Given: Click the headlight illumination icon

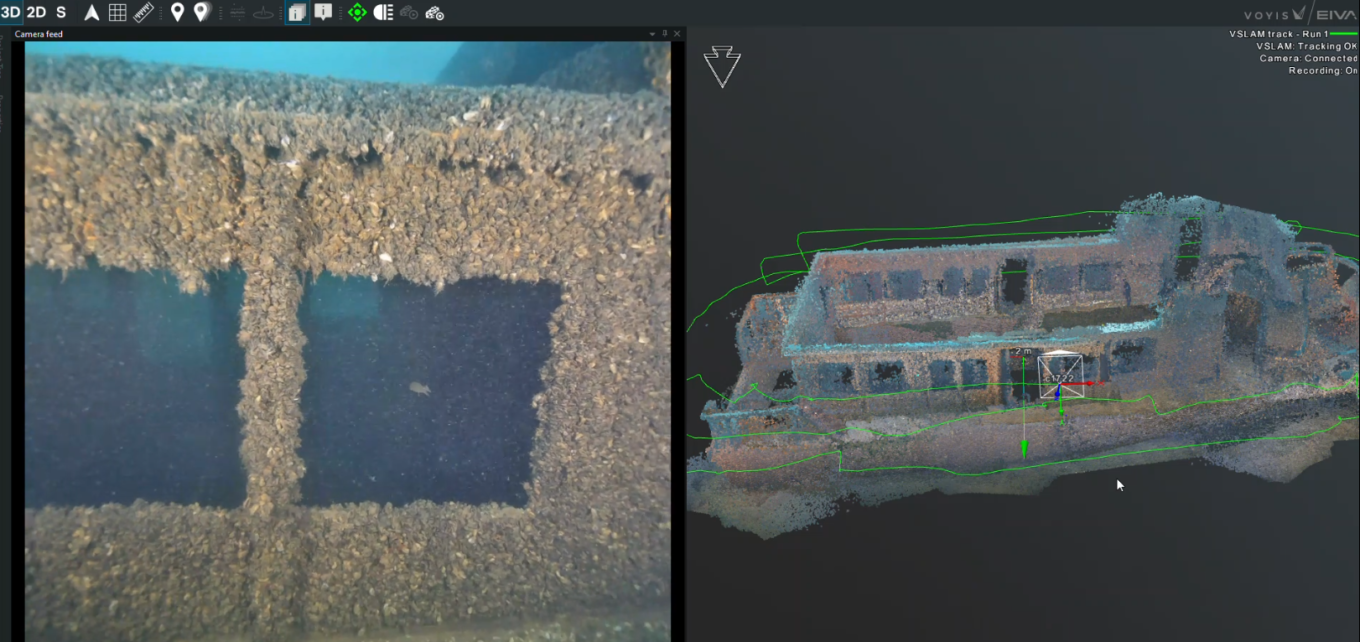Looking at the screenshot, I should [x=384, y=13].
